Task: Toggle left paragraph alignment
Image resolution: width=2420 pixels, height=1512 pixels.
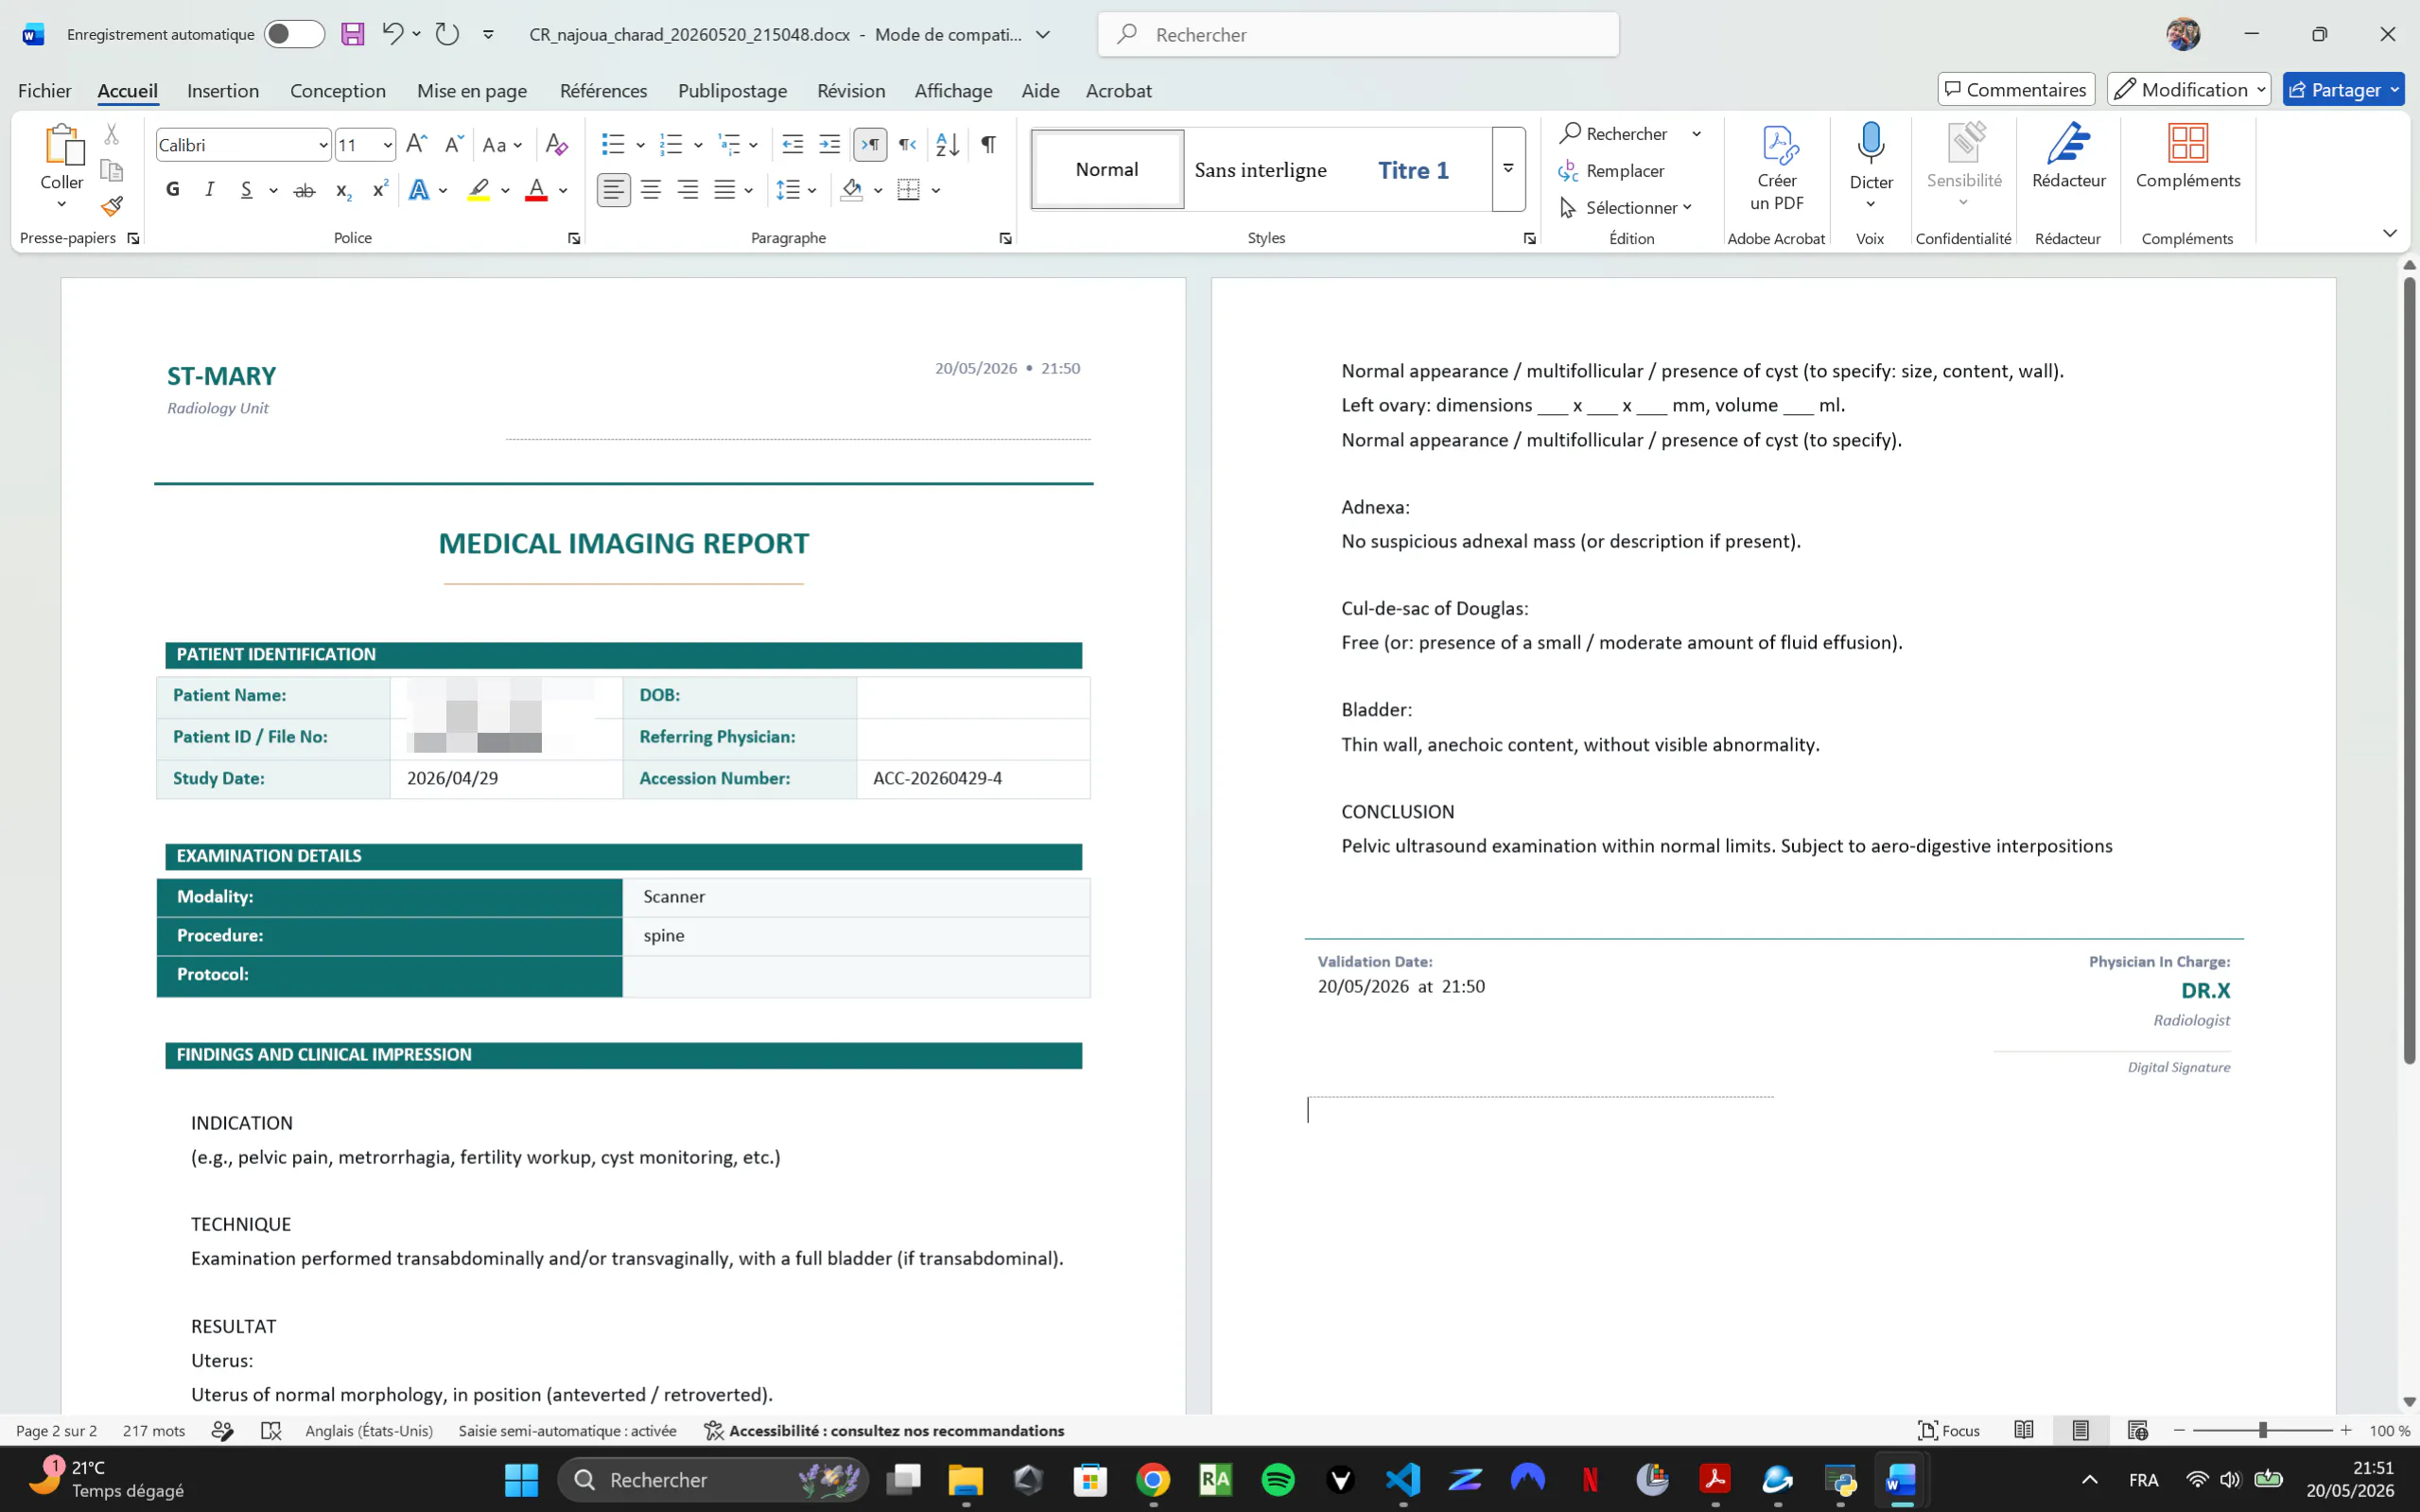Action: (614, 190)
